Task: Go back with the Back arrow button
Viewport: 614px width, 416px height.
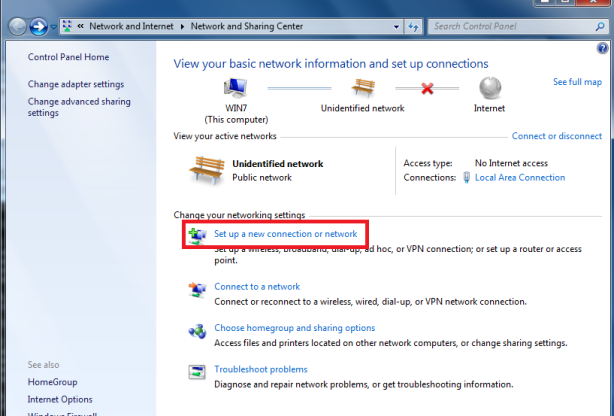Action: tap(17, 27)
